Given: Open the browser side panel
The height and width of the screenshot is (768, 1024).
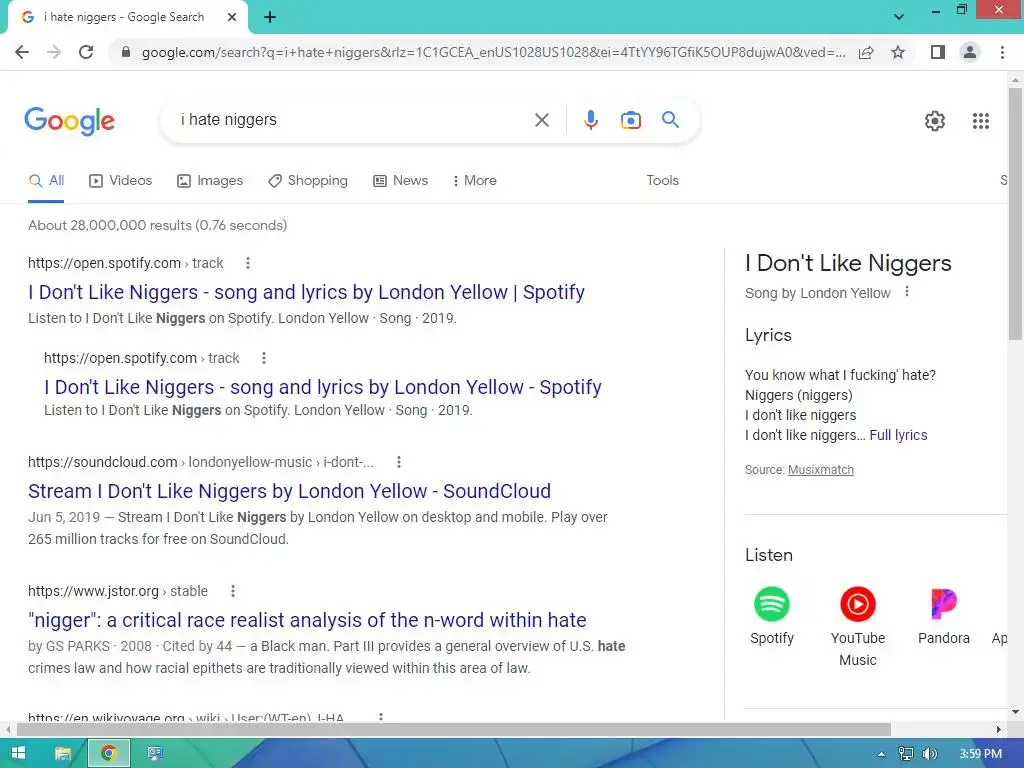Looking at the screenshot, I should tap(938, 52).
